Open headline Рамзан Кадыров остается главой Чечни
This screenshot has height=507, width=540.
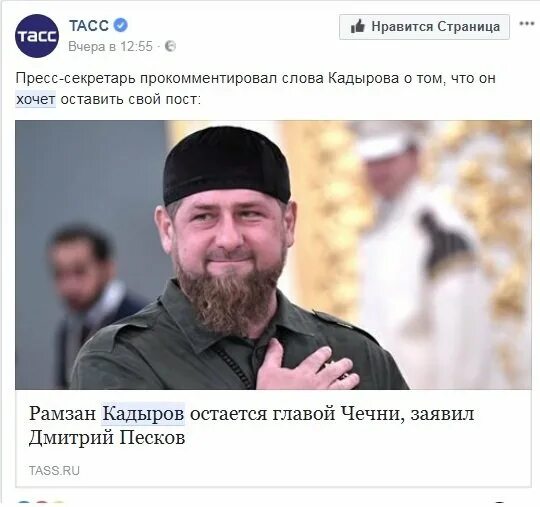(251, 425)
